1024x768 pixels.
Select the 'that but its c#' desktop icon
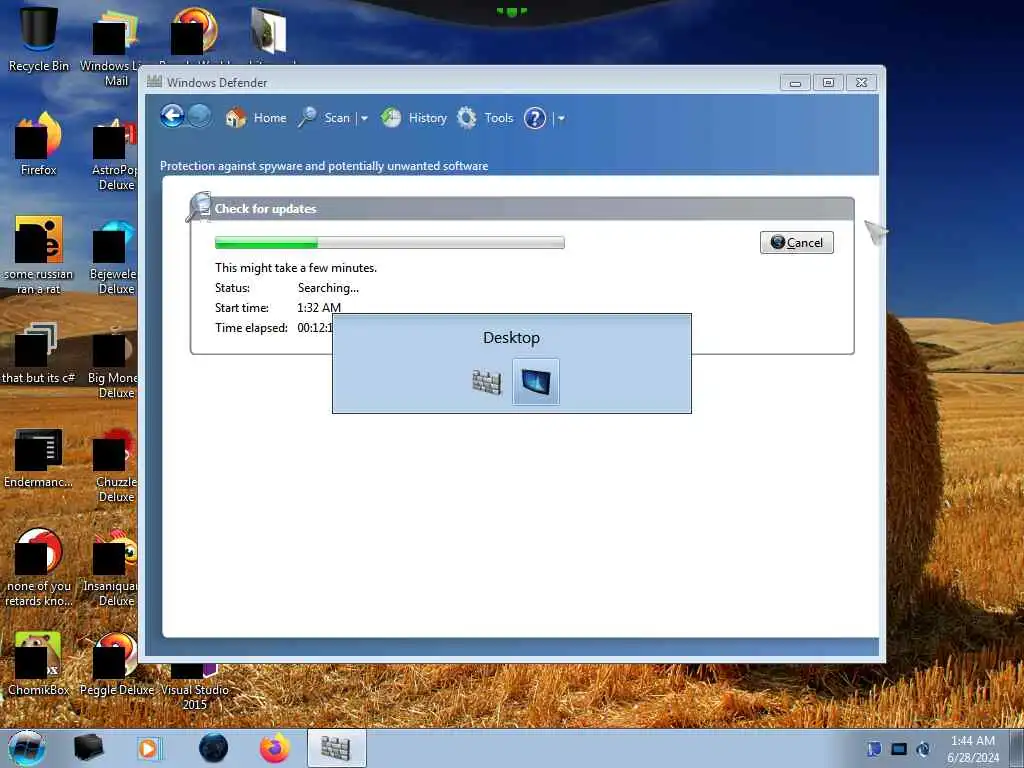pyautogui.click(x=39, y=353)
